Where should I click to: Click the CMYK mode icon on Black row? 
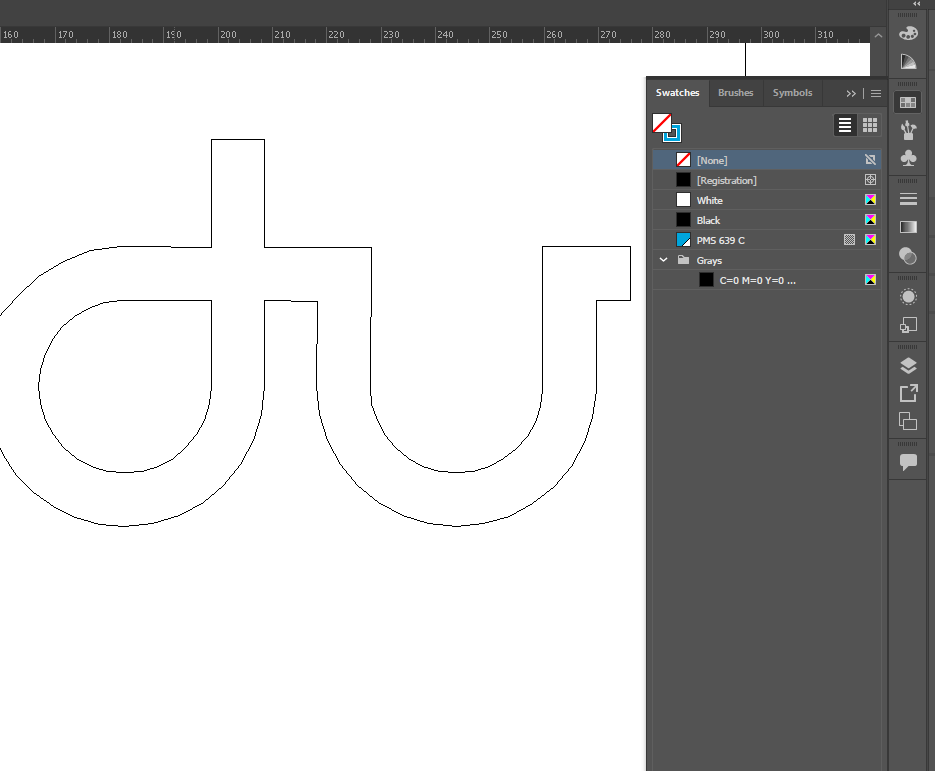870,219
